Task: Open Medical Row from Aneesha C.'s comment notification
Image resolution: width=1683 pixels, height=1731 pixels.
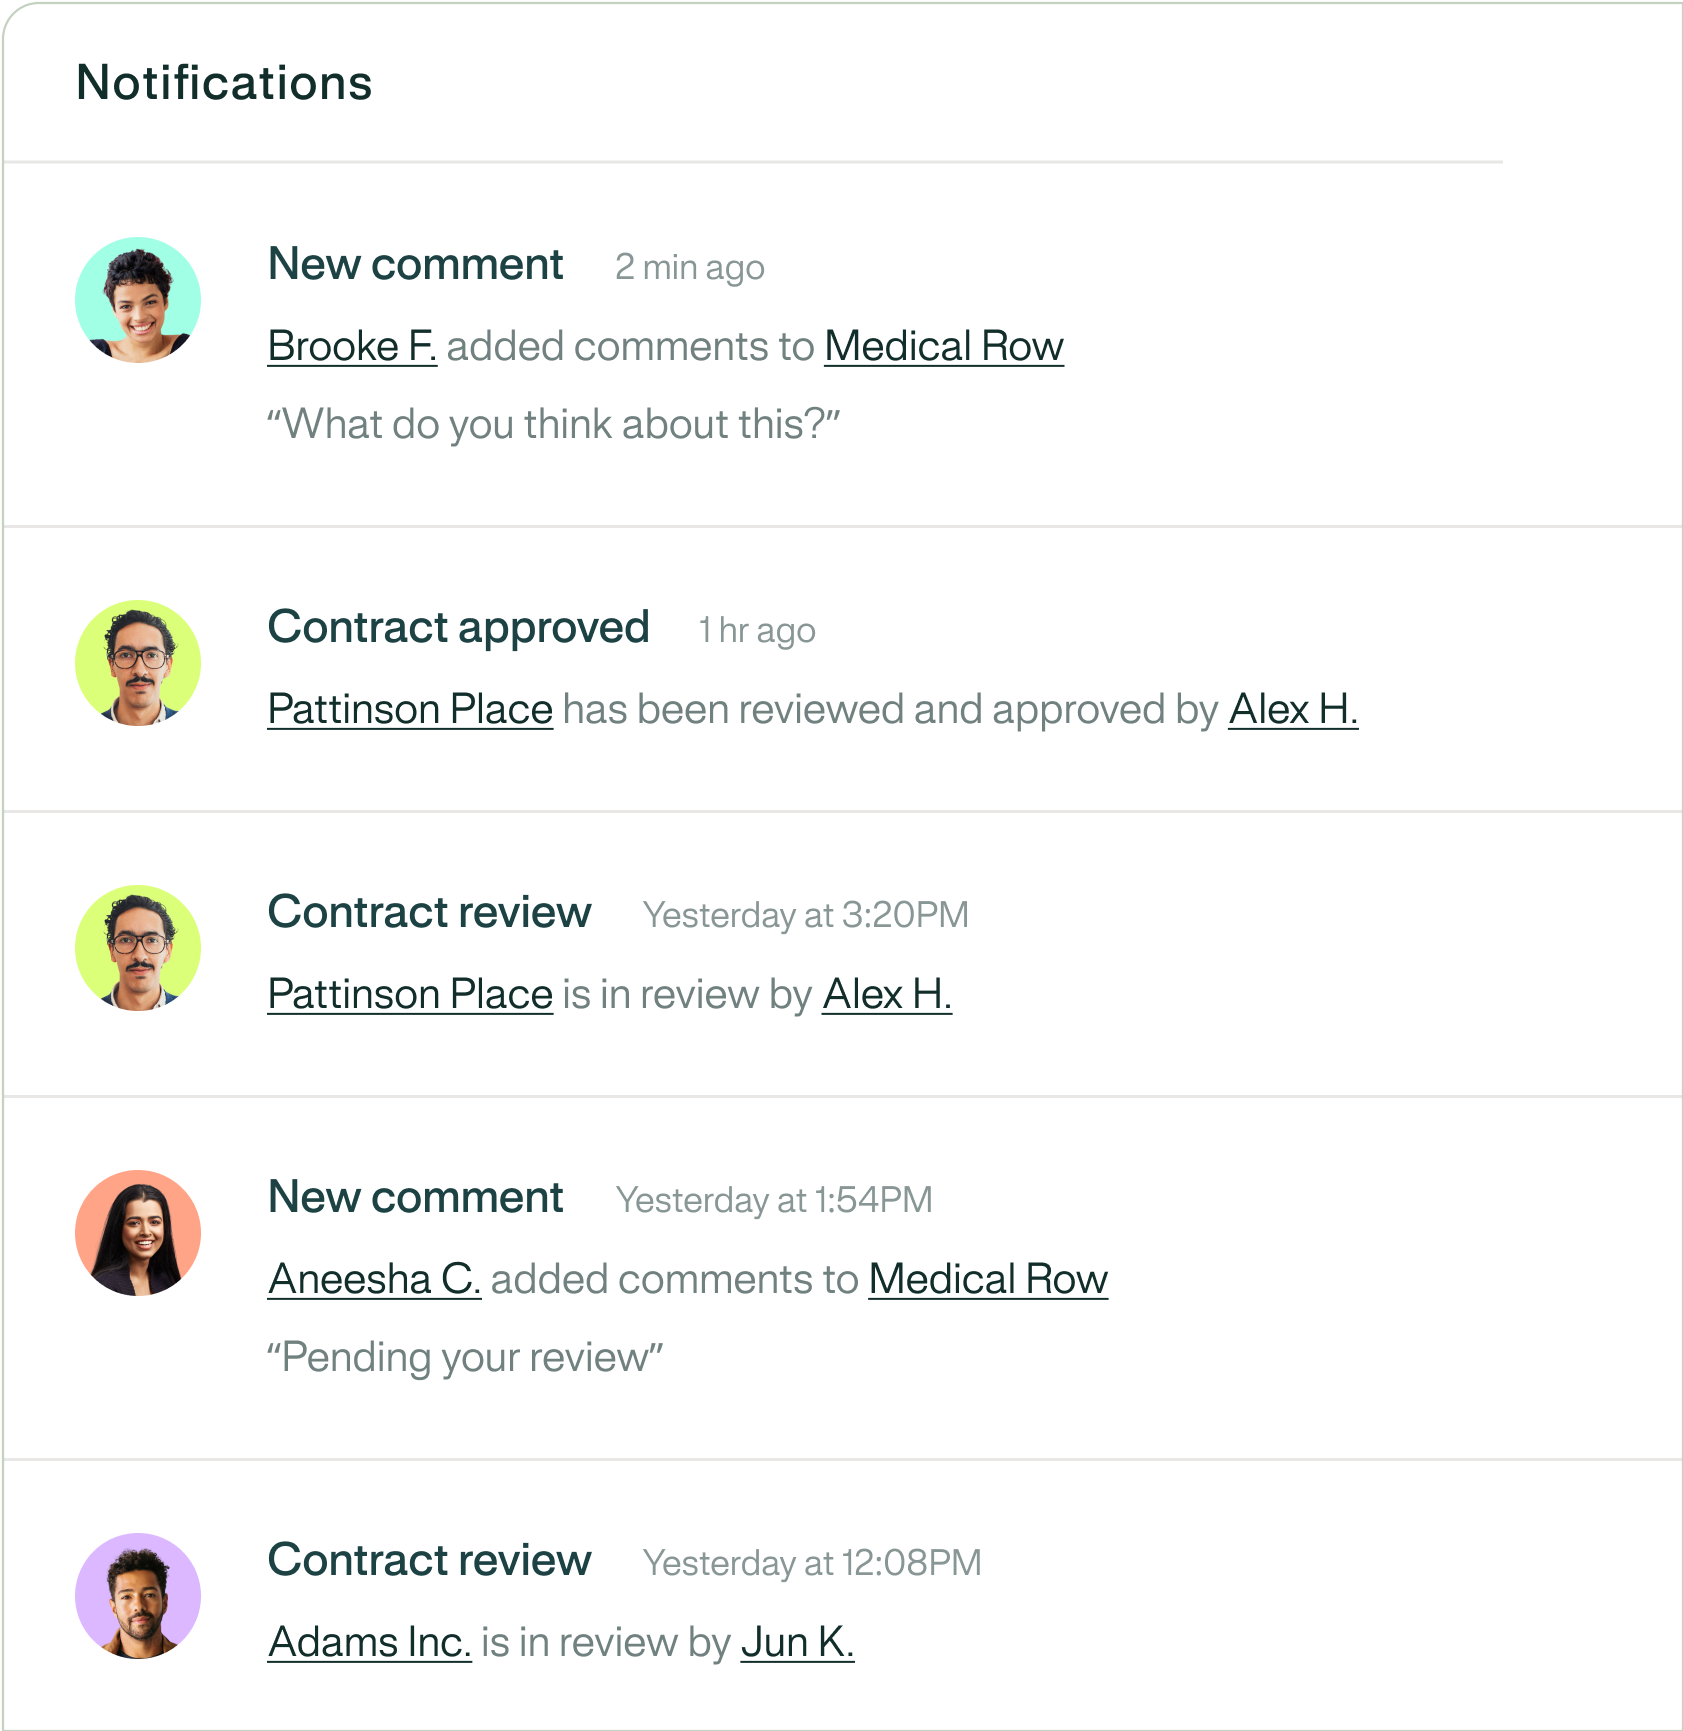Action: (987, 1279)
